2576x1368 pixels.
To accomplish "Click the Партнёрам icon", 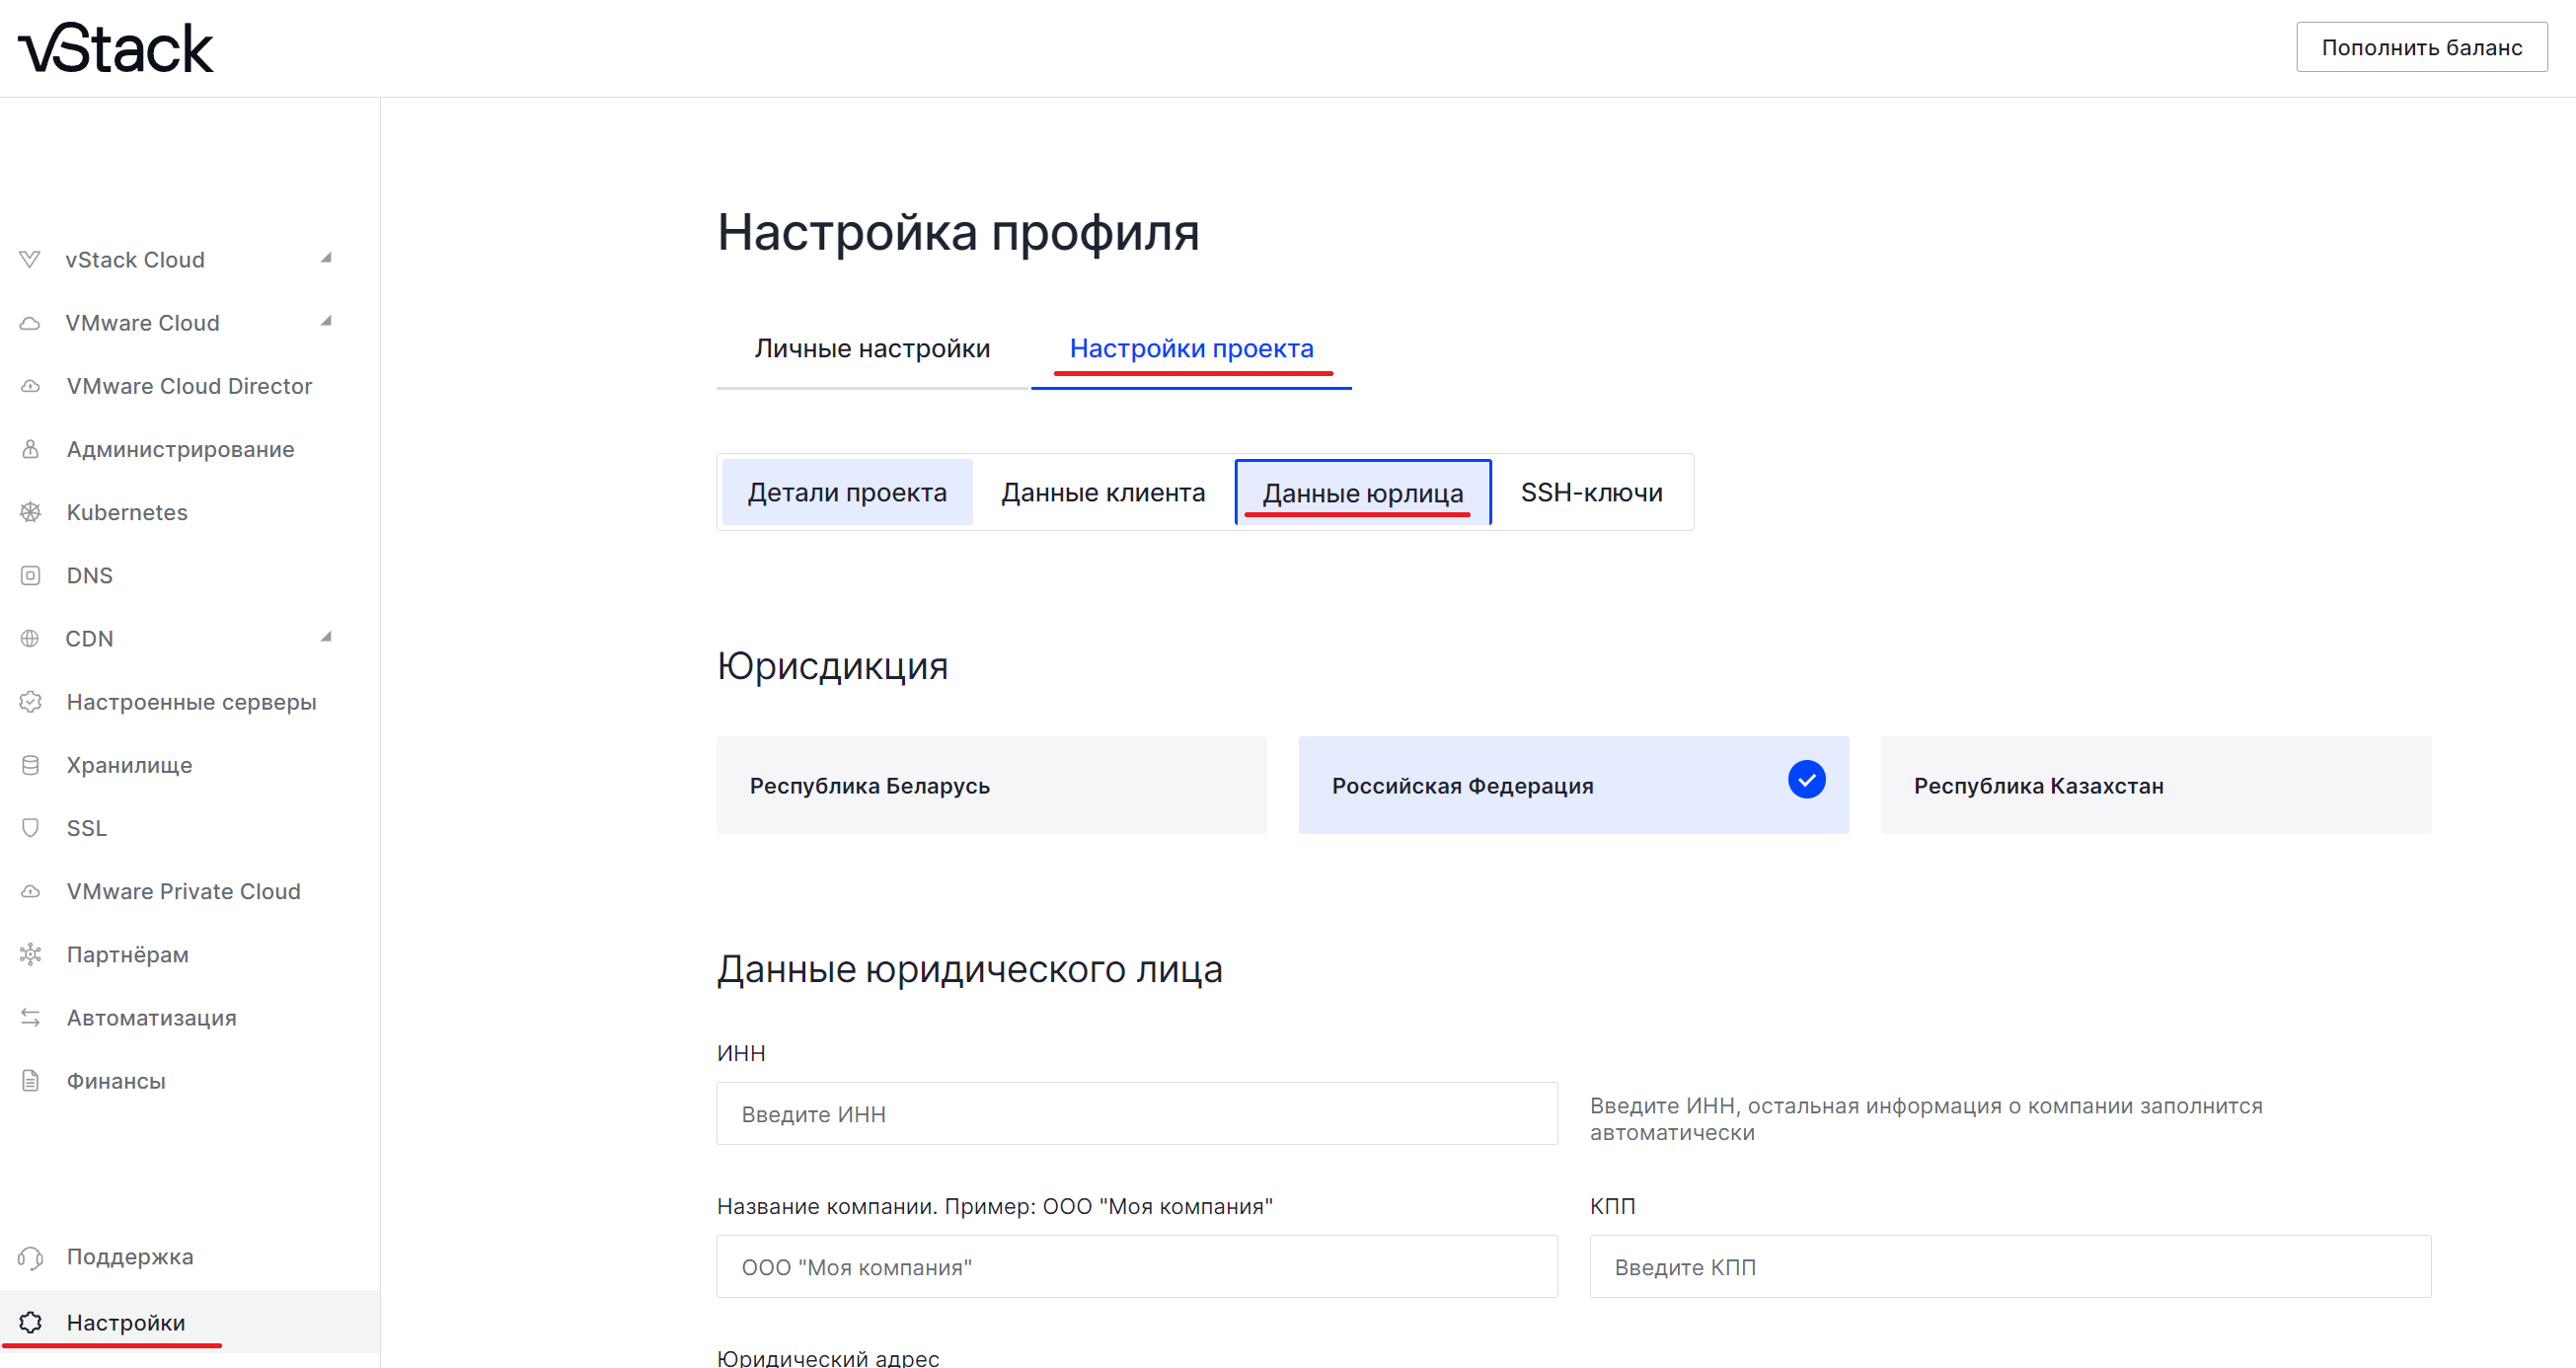I will (30, 954).
